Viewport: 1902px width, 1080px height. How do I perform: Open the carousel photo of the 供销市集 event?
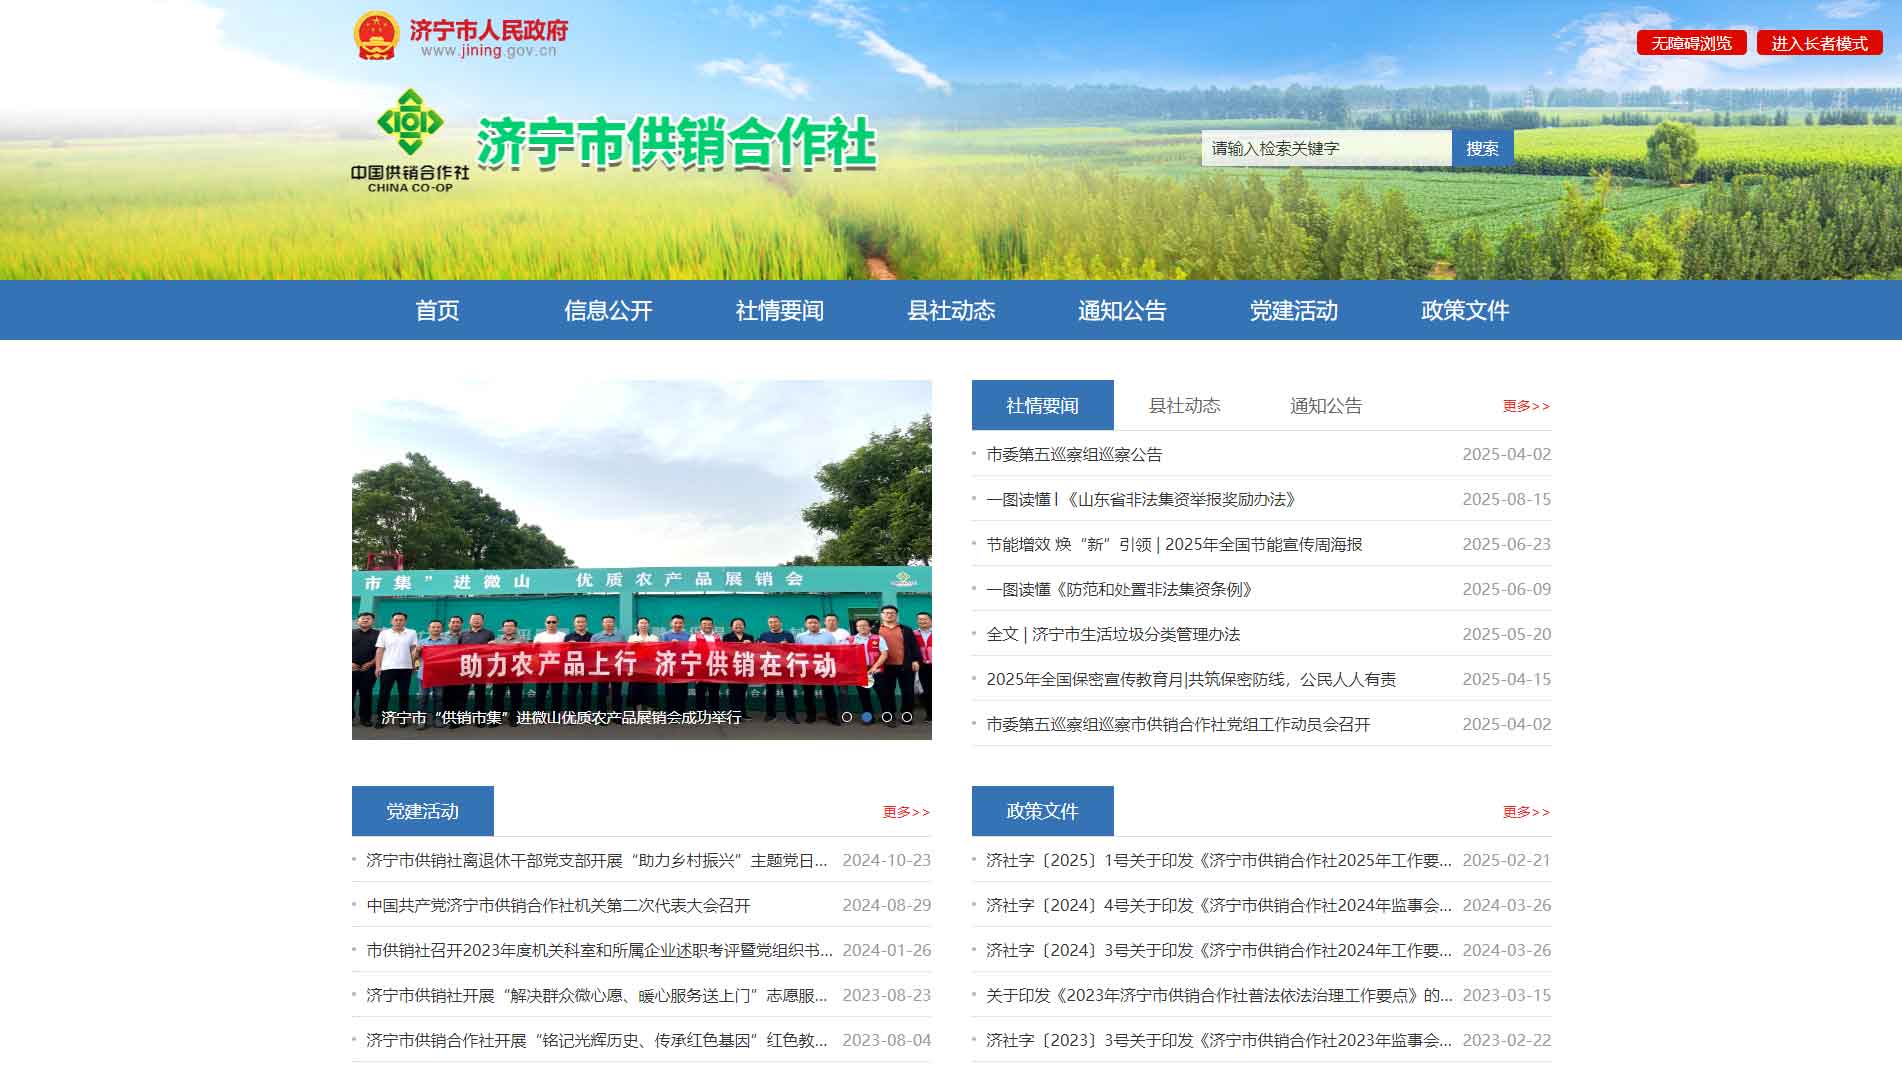tap(642, 560)
